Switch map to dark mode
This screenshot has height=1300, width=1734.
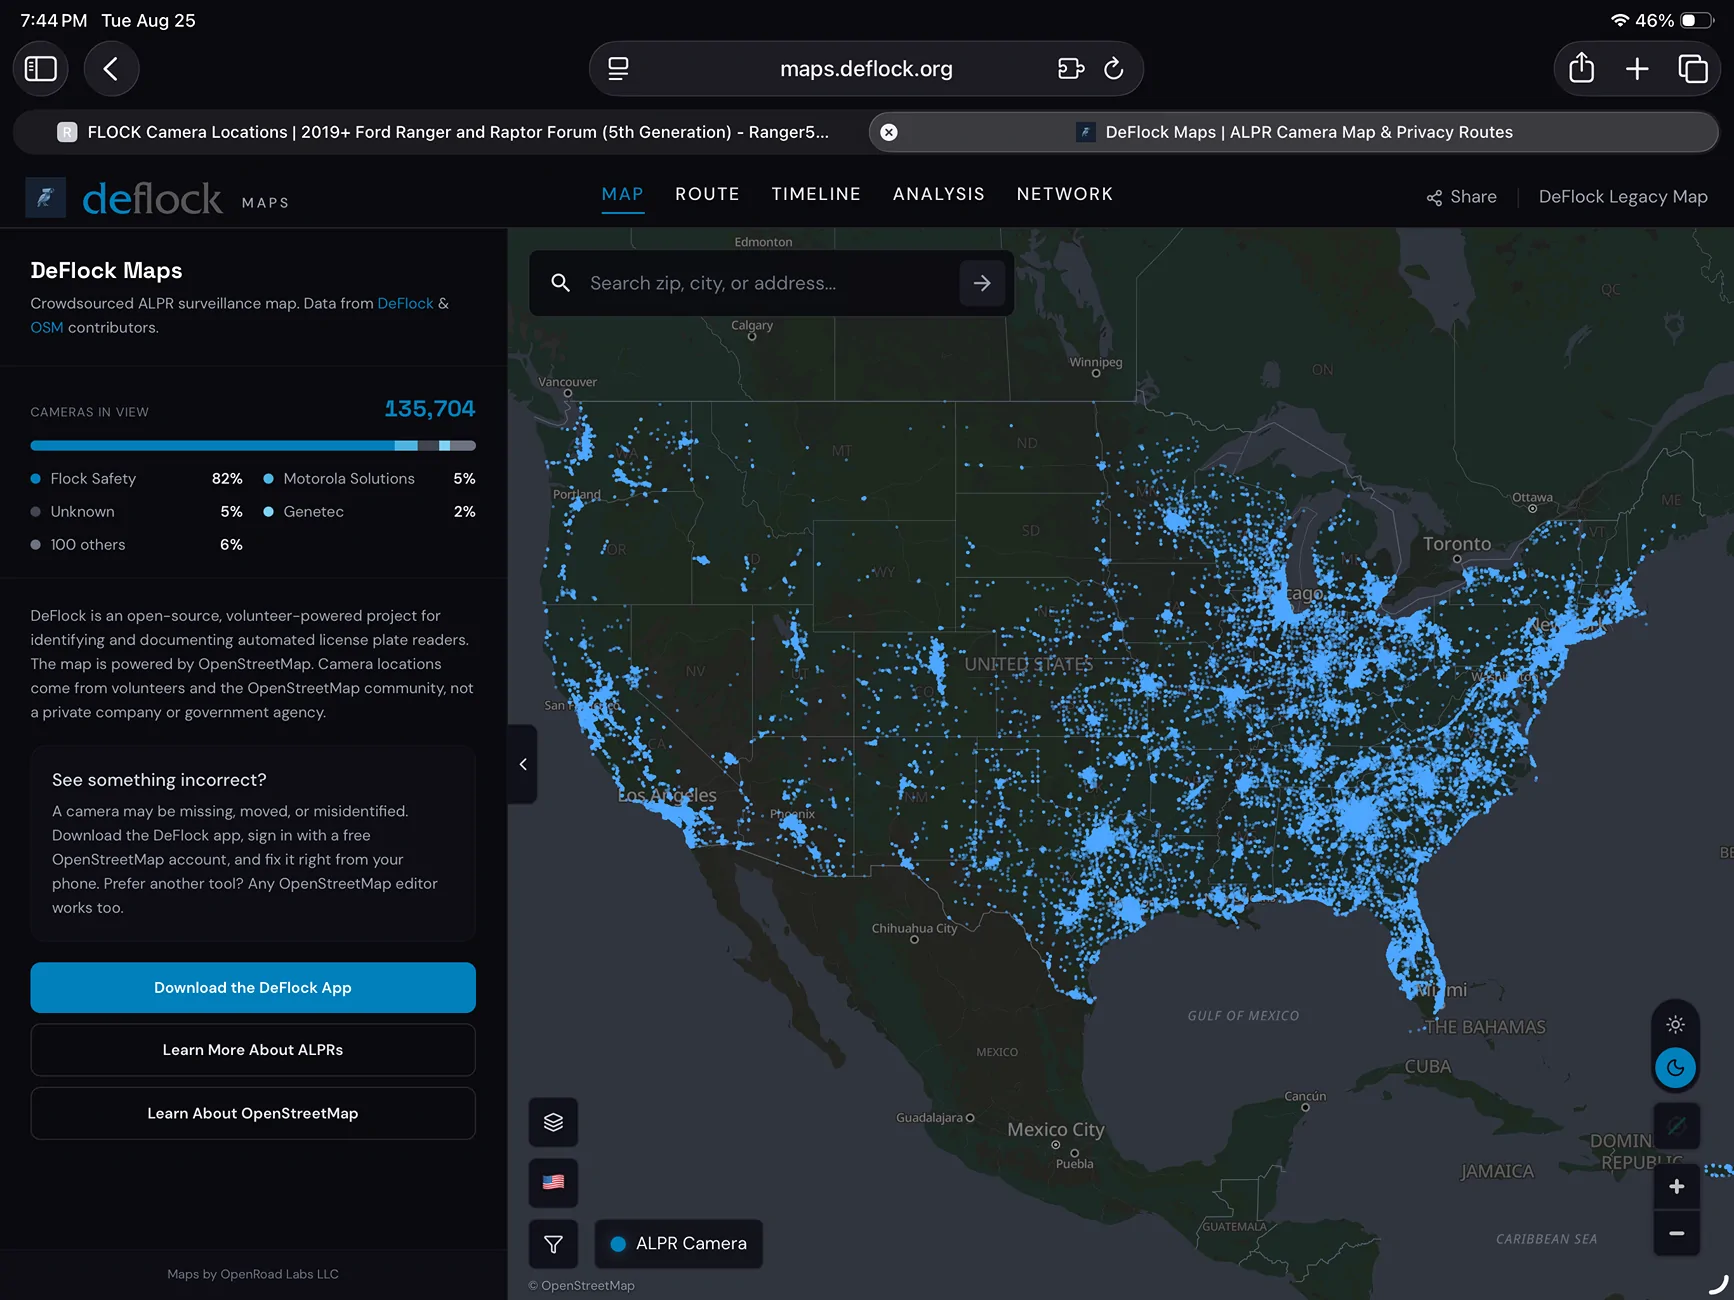1676,1068
